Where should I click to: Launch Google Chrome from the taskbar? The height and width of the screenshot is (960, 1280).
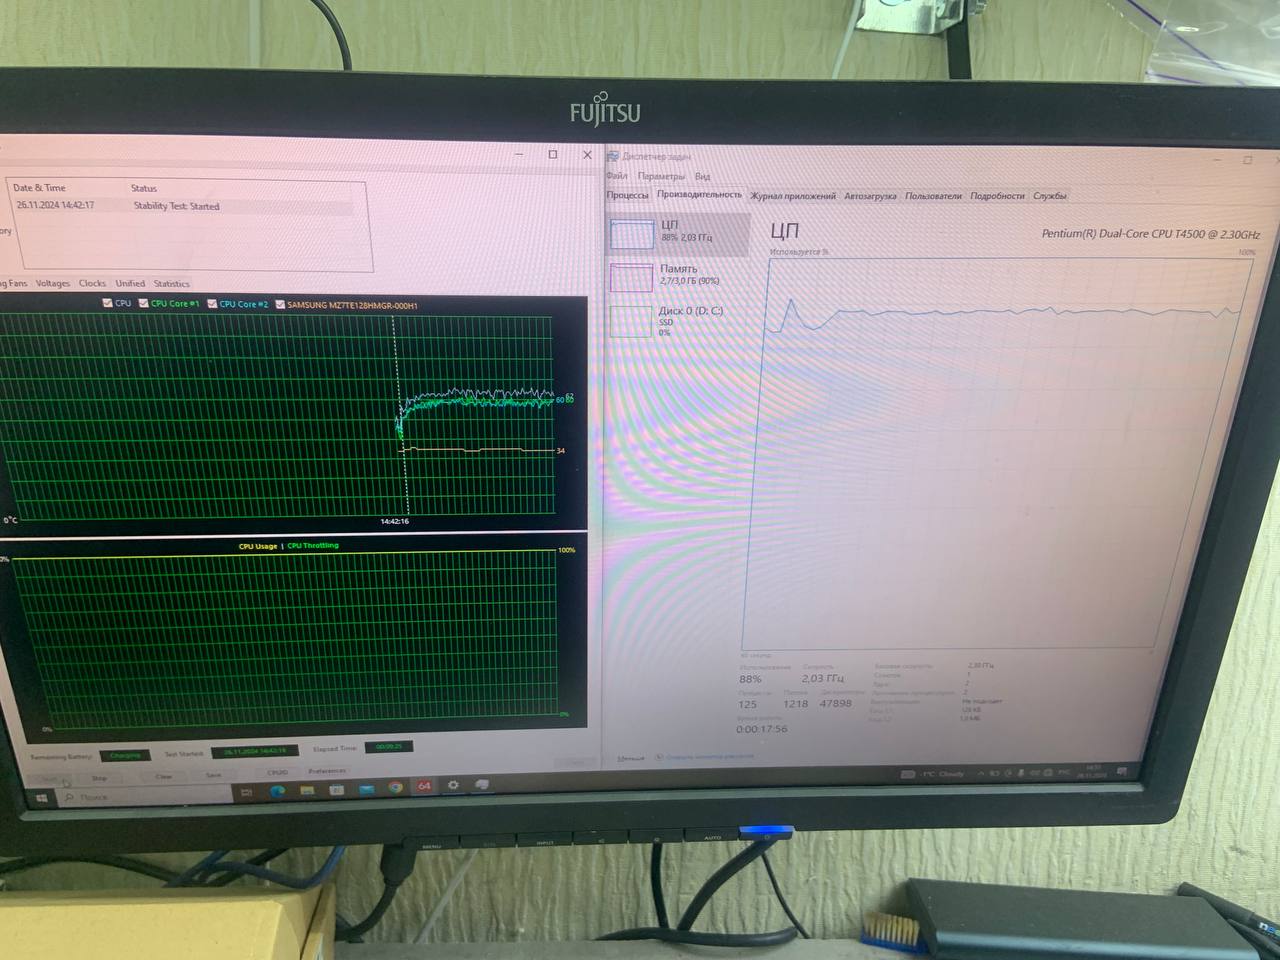point(396,788)
